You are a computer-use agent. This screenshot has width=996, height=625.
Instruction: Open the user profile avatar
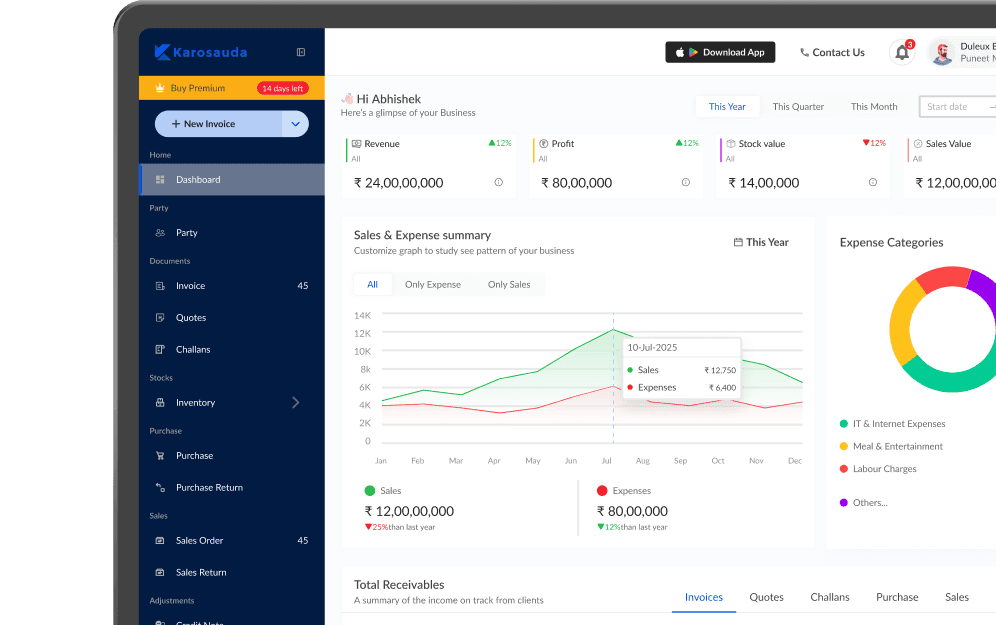click(942, 53)
